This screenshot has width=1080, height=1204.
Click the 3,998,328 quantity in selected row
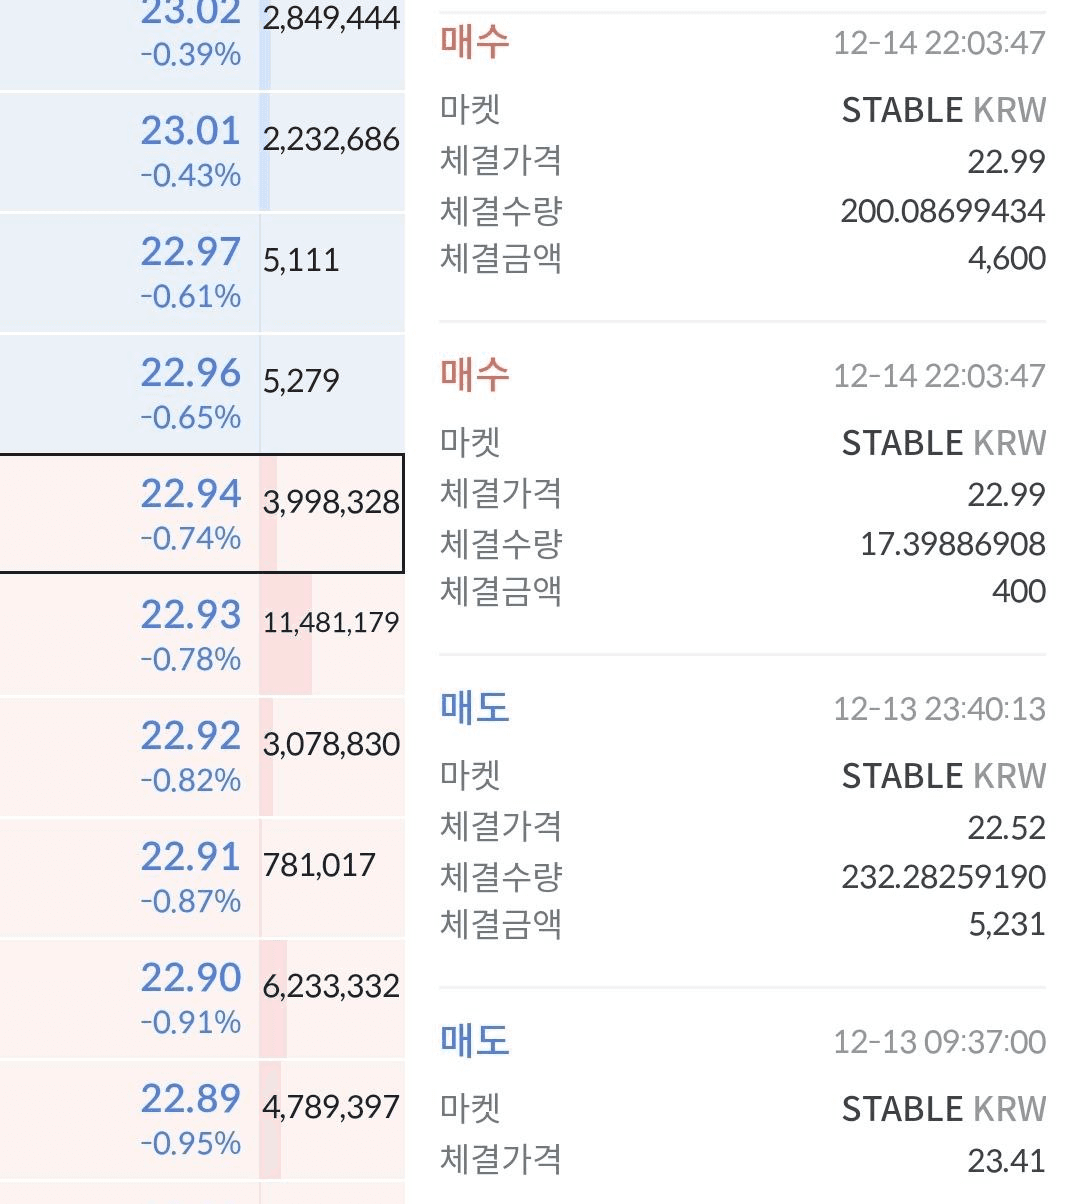click(x=331, y=502)
